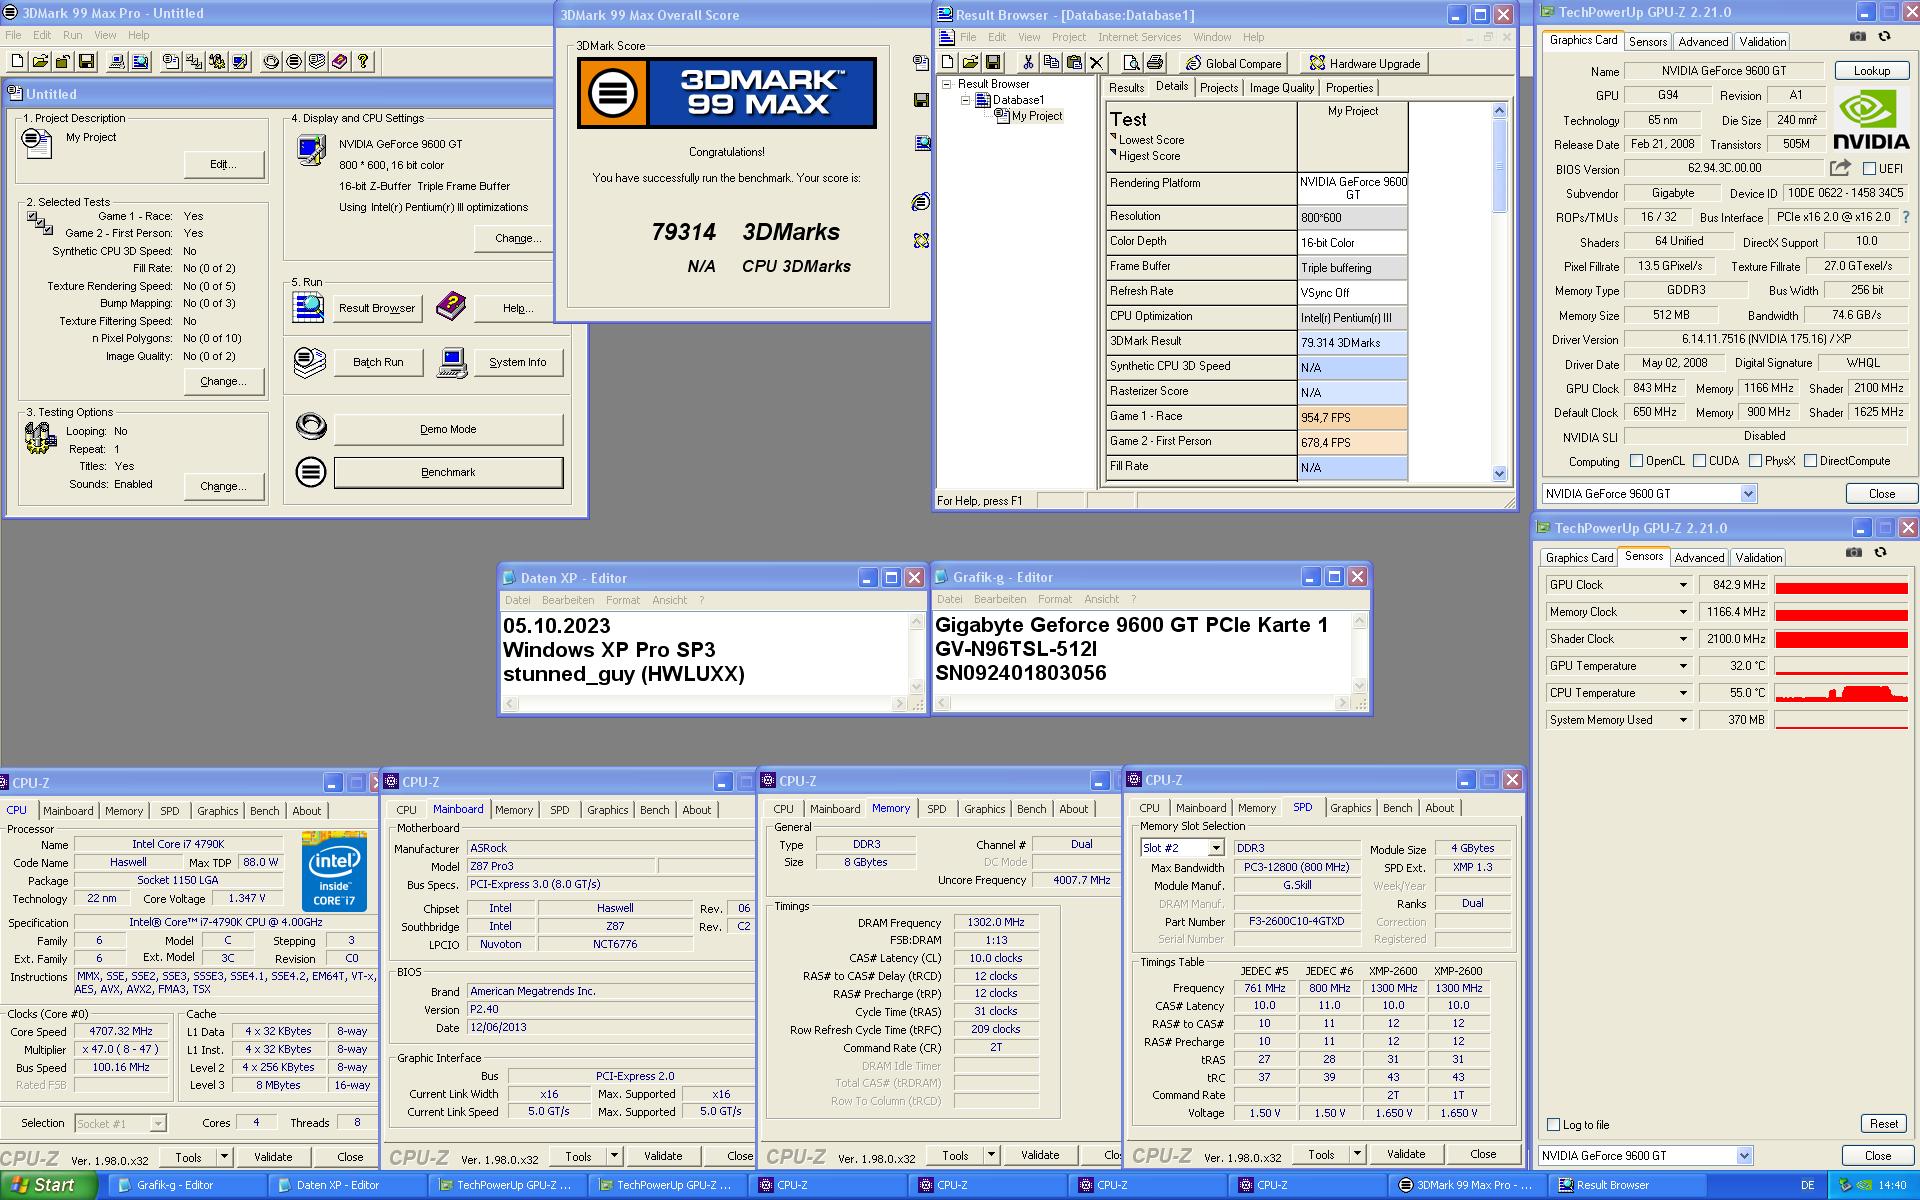The height and width of the screenshot is (1200, 1920).
Task: Click Delete X icon in Result Browser toolbar
Action: pyautogui.click(x=1096, y=63)
